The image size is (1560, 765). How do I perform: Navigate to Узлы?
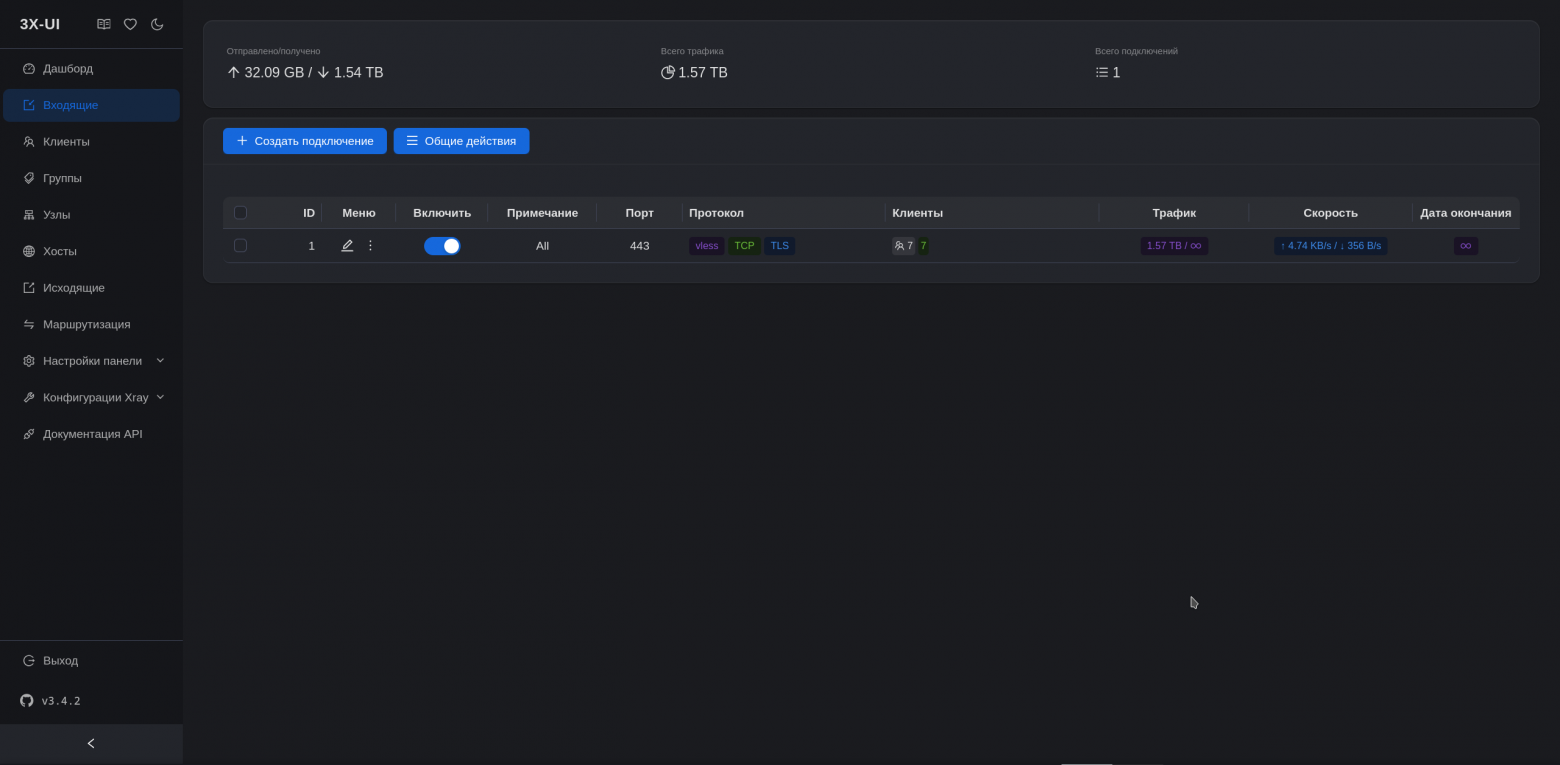tap(91, 215)
